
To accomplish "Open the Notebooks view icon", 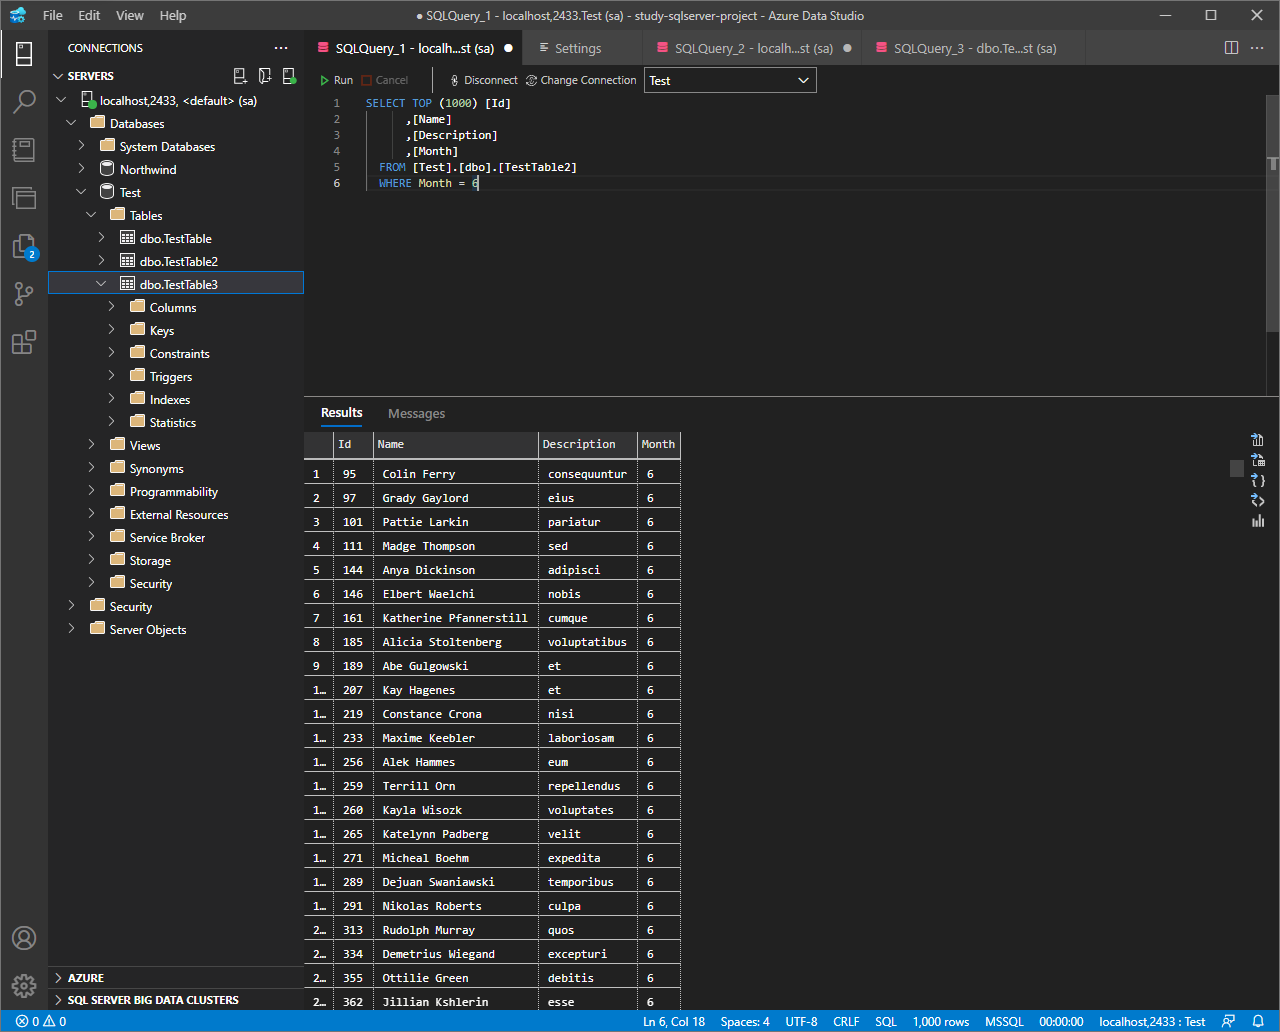I will pos(24,150).
